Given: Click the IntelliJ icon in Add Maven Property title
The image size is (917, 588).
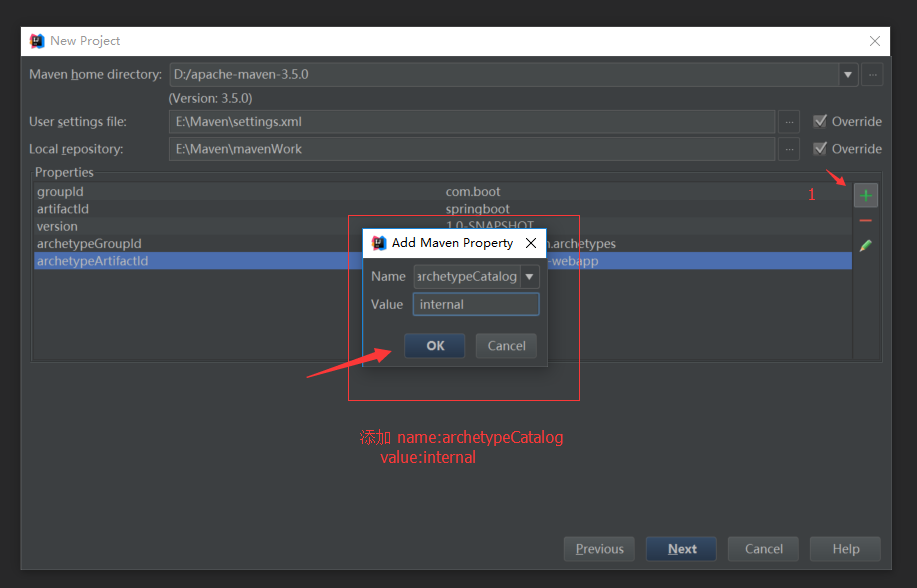Looking at the screenshot, I should point(379,243).
